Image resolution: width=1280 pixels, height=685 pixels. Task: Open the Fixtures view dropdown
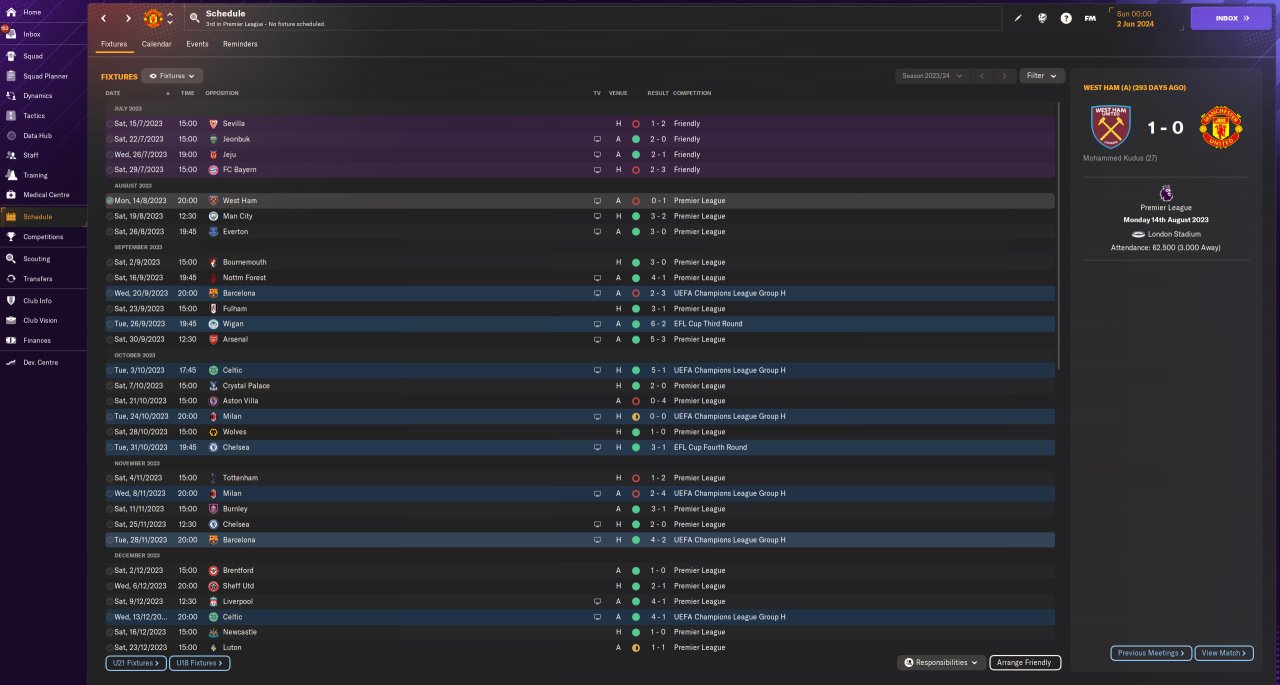173,76
